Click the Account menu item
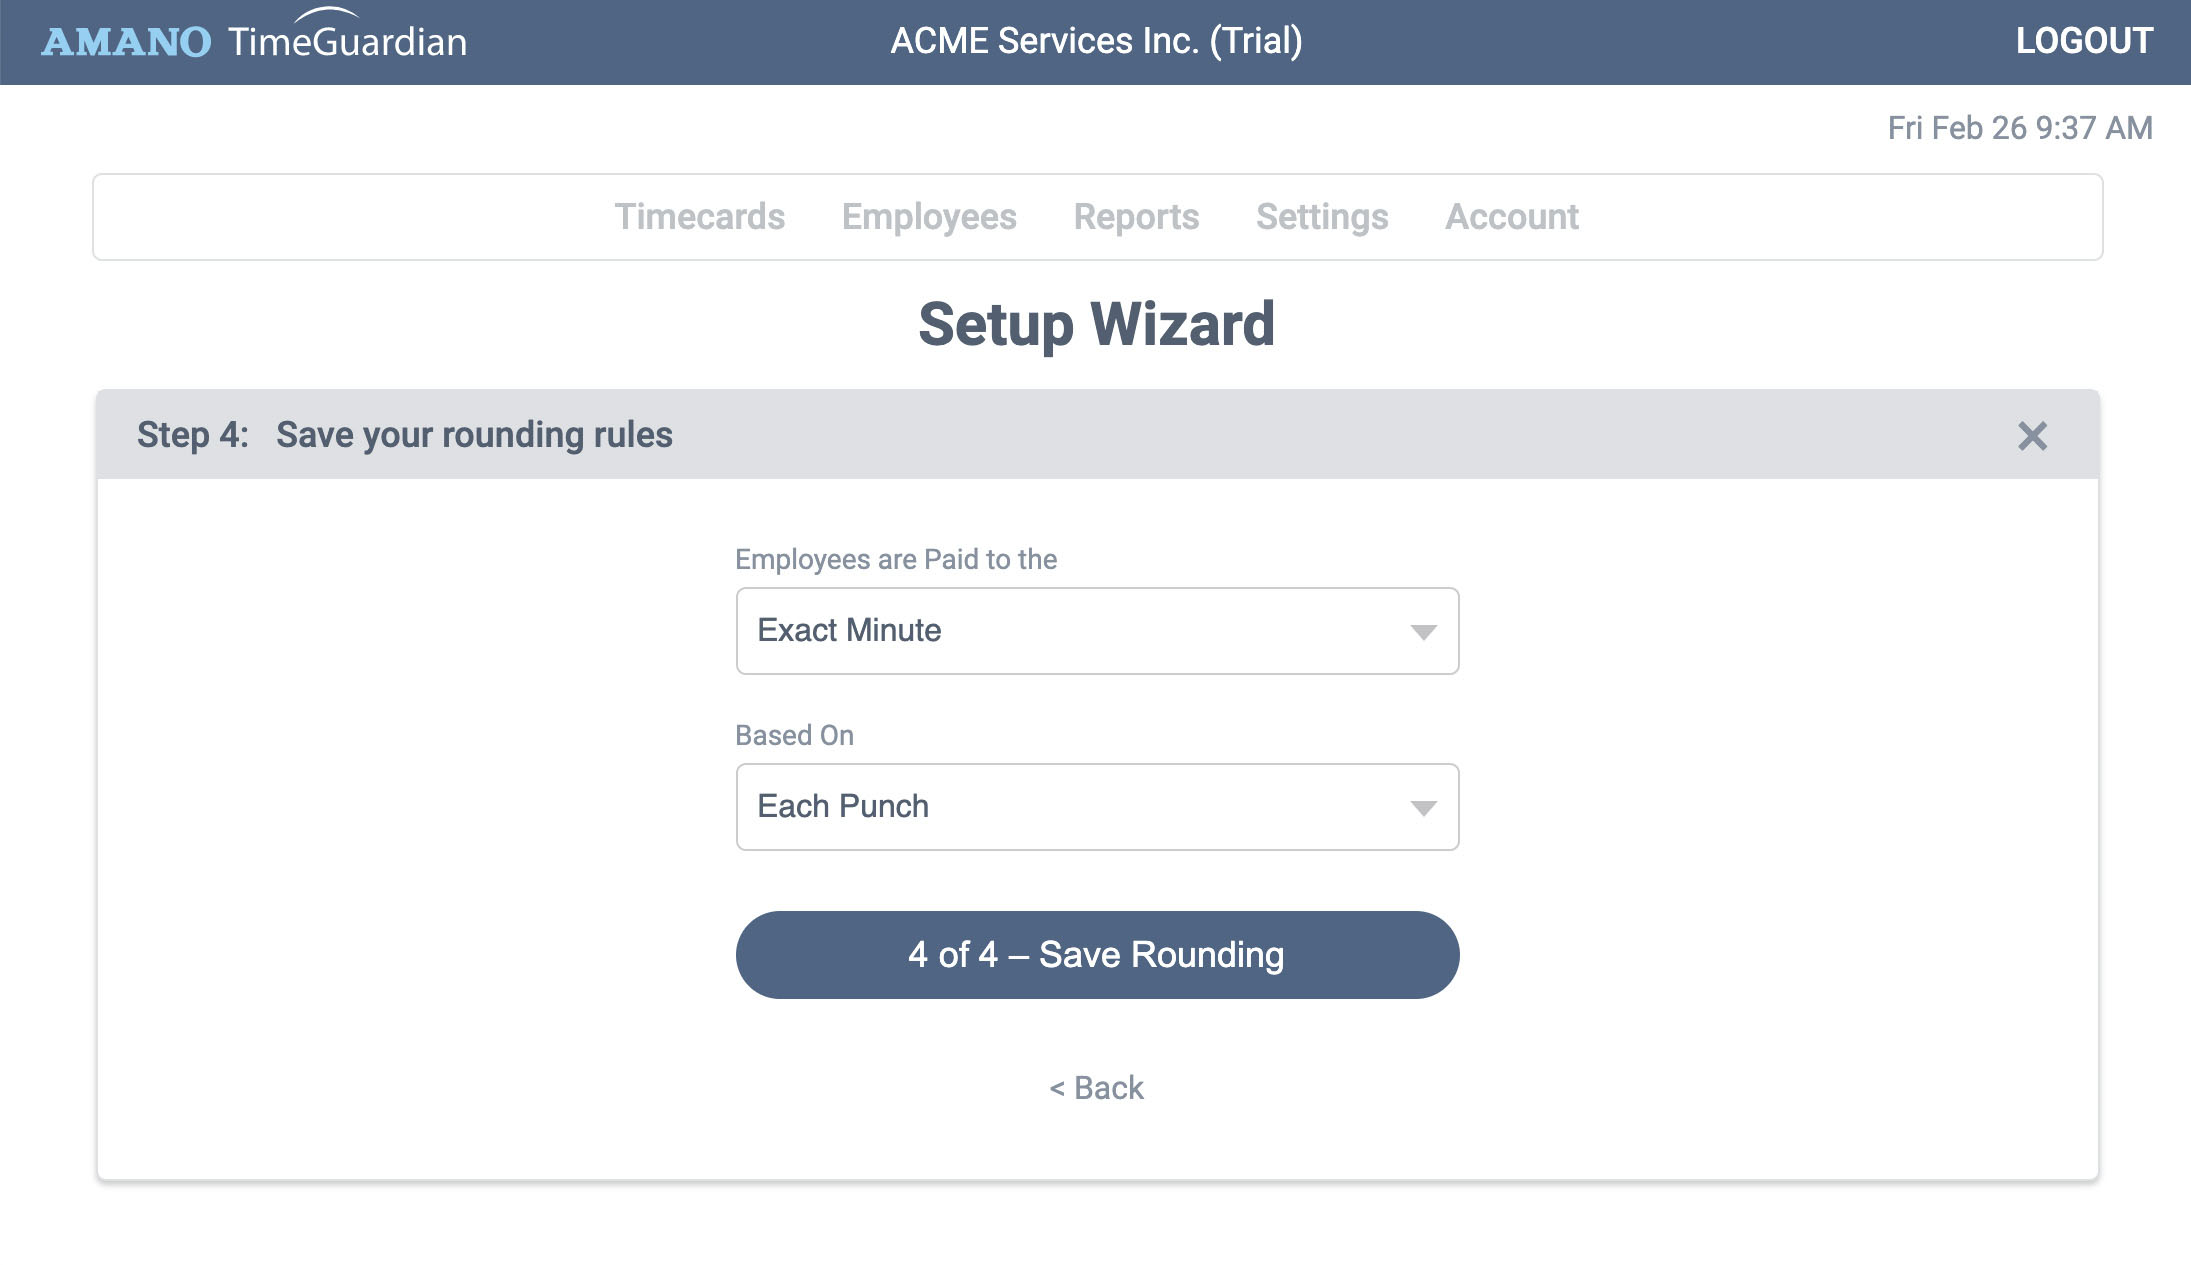The width and height of the screenshot is (2191, 1265). [x=1510, y=217]
